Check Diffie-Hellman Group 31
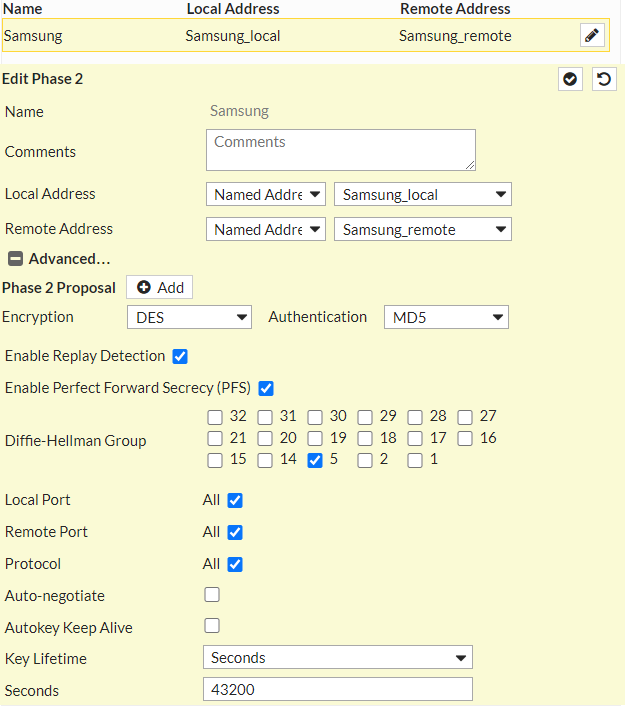625x707 pixels. tap(265, 417)
